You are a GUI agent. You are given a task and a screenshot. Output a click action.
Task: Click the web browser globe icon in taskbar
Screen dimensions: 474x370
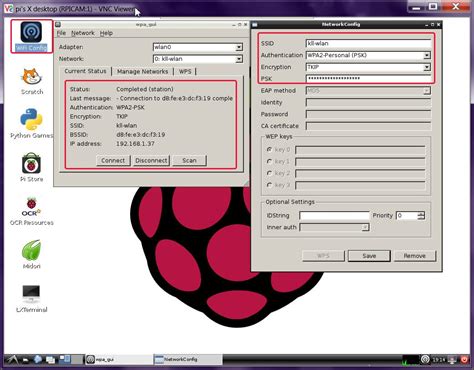38,359
